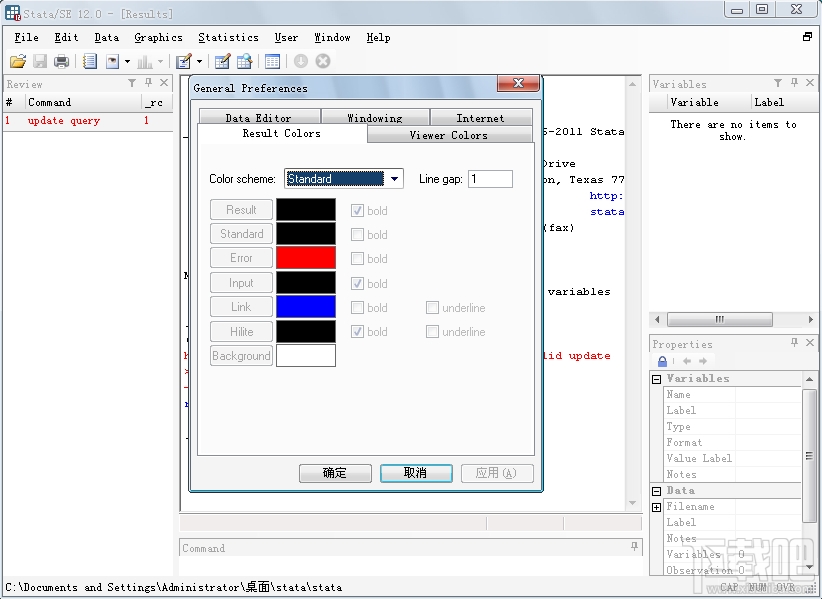Open the Color scheme dropdown
This screenshot has height=599, width=822.
394,177
